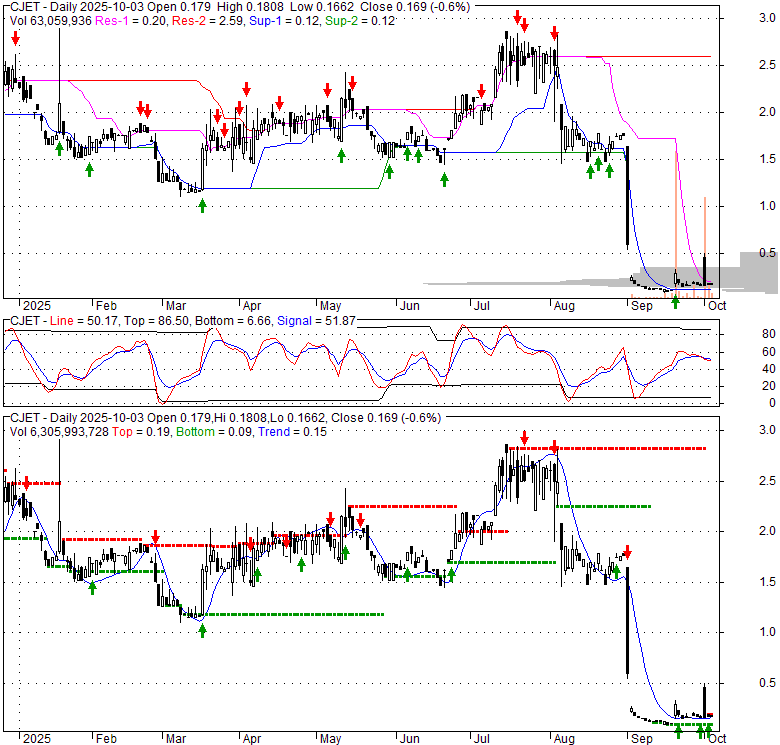780x745 pixels.
Task: Click the 3.0 price label on top chart axis
Action: [x=767, y=18]
